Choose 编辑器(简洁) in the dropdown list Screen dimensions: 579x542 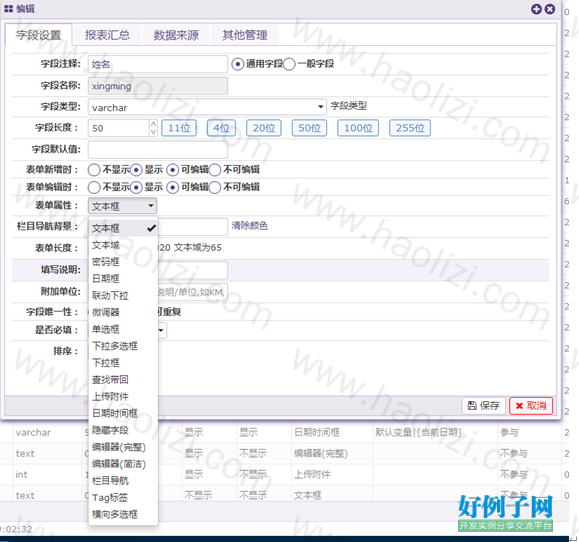click(x=123, y=464)
